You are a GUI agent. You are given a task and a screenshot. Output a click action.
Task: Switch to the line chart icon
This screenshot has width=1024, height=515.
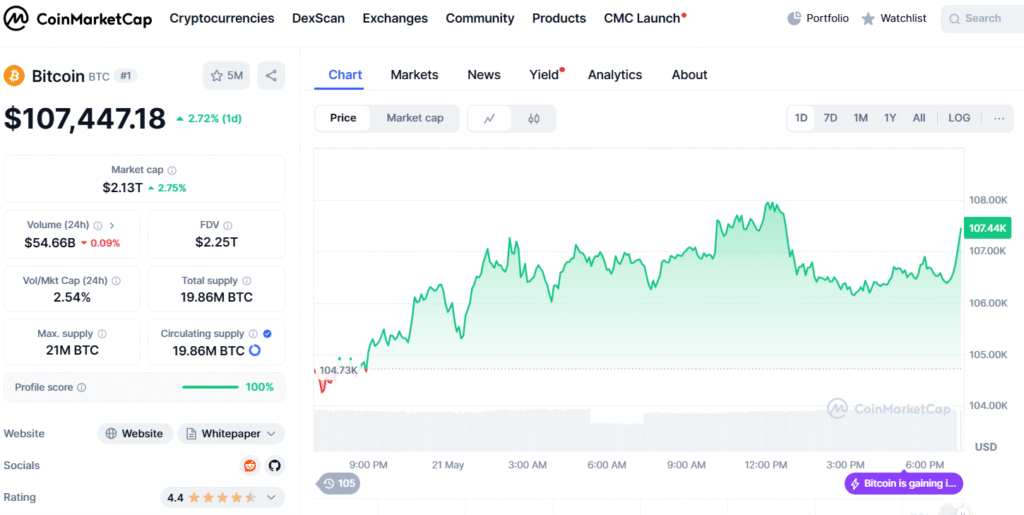tap(489, 119)
